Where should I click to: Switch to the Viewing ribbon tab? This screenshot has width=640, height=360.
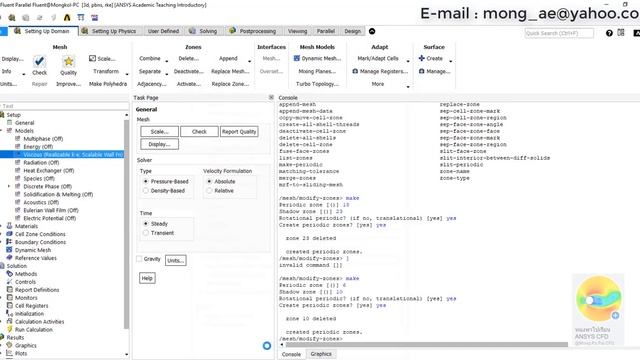click(x=298, y=31)
